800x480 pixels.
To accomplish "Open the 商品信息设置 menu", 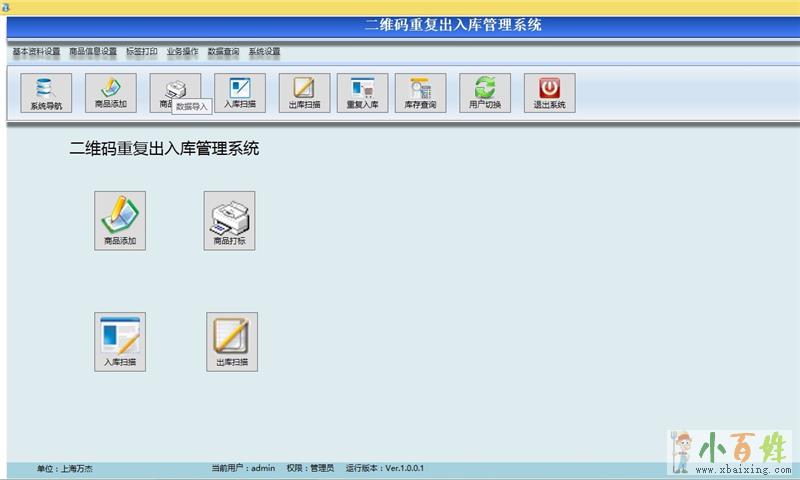I will pos(93,51).
